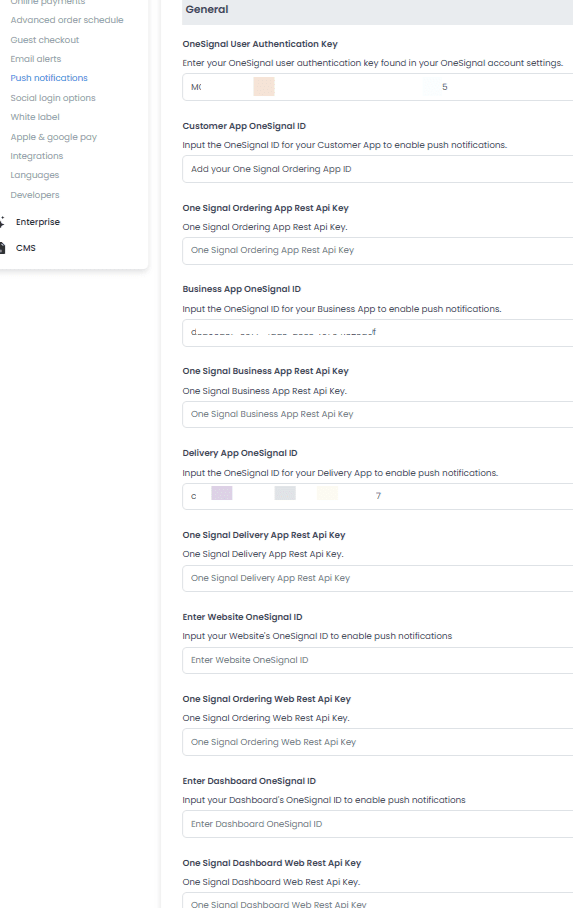
Task: Click the Enterprise sparkle icon
Action: (x=2, y=222)
